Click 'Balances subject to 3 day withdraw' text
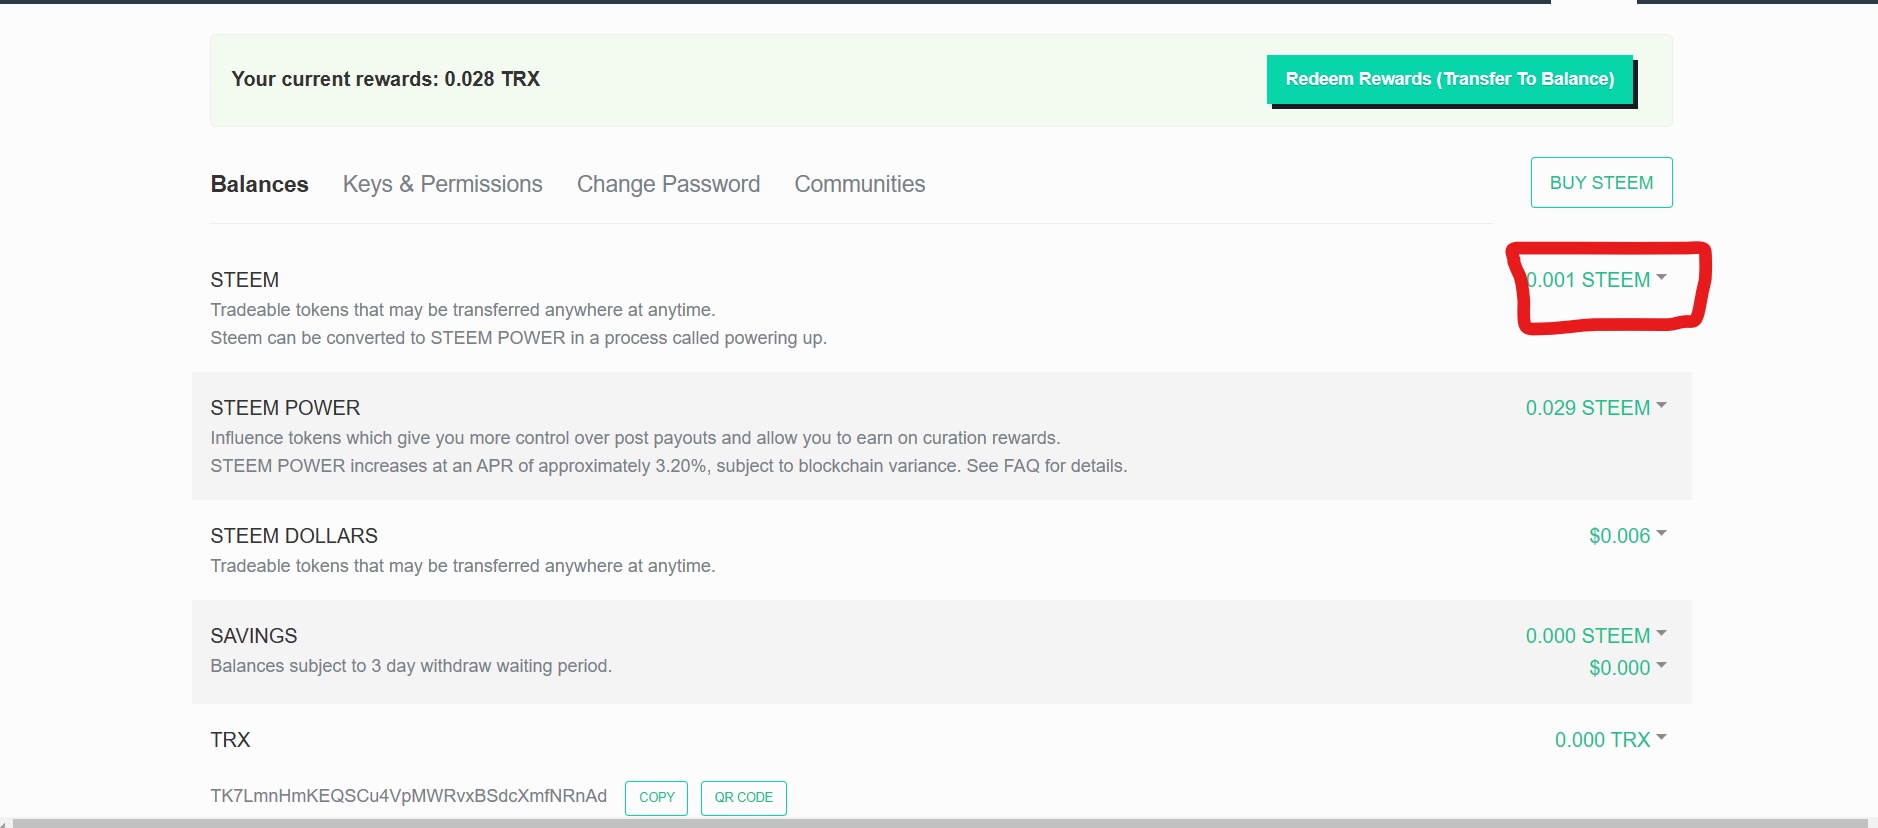Viewport: 1878px width, 828px height. tap(411, 666)
